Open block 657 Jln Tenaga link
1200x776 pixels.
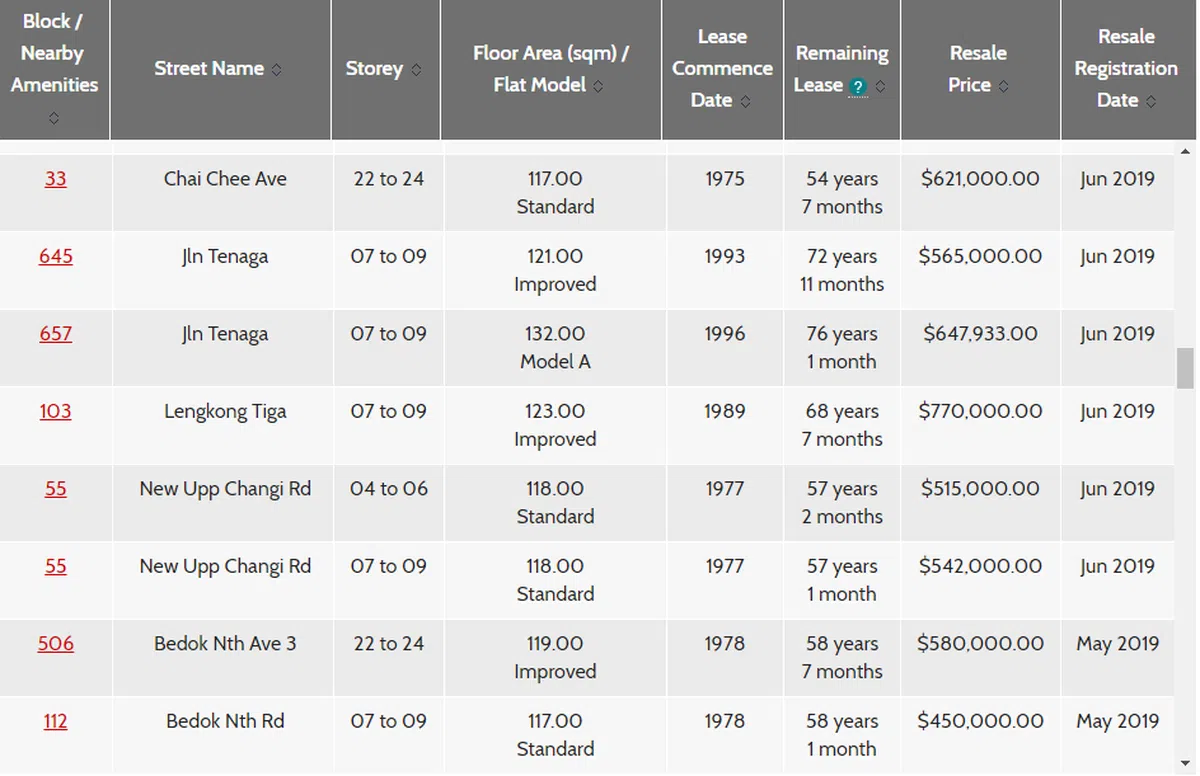click(x=55, y=334)
